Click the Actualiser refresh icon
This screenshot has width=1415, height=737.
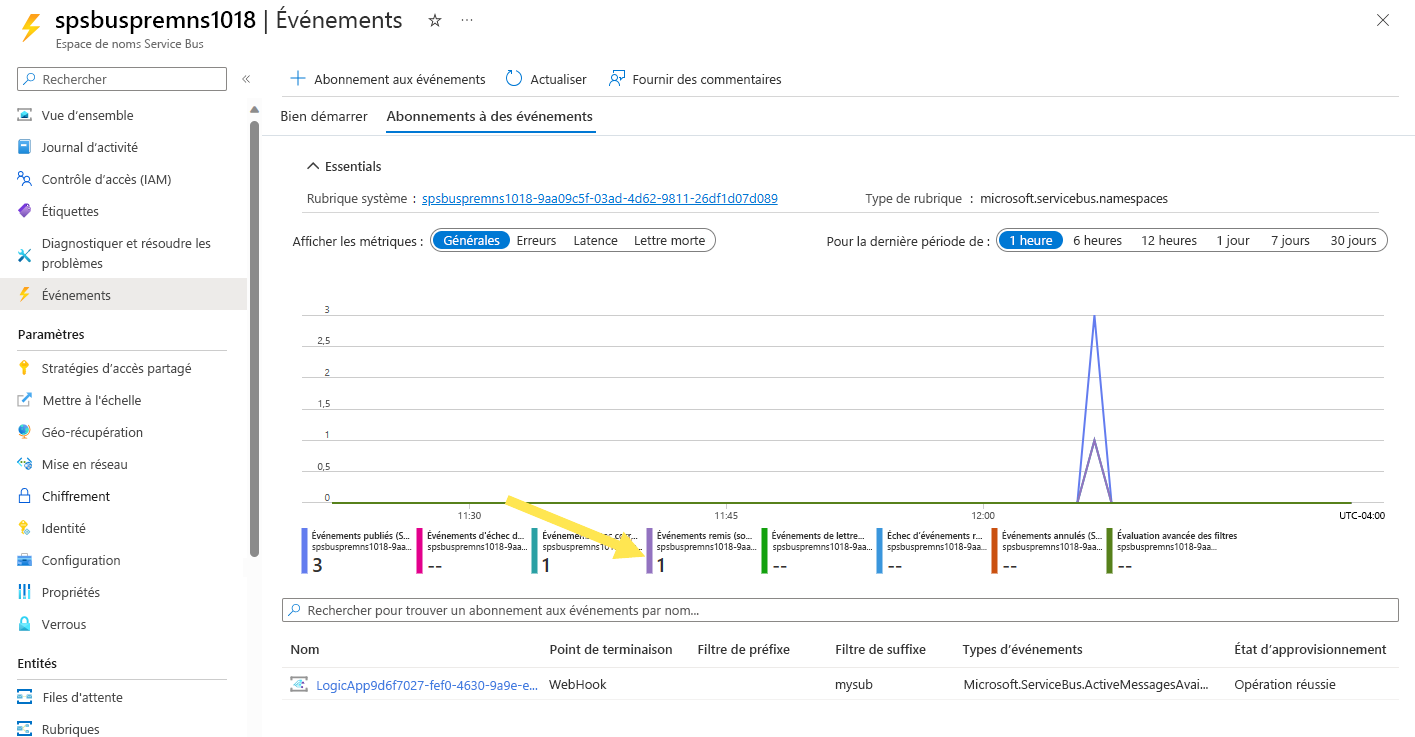pyautogui.click(x=514, y=79)
